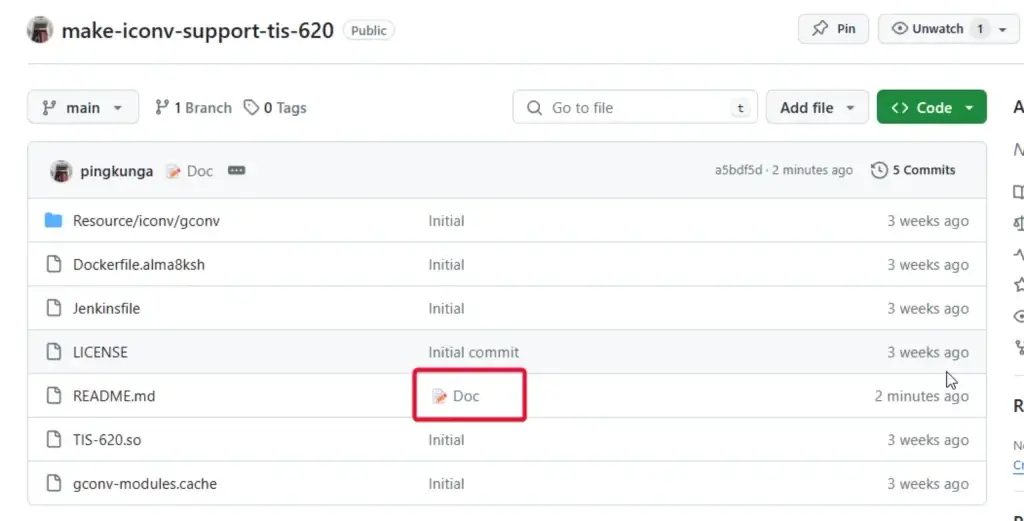1024x521 pixels.
Task: Open the Initial commit link in Jenkinsfile row
Action: [446, 308]
